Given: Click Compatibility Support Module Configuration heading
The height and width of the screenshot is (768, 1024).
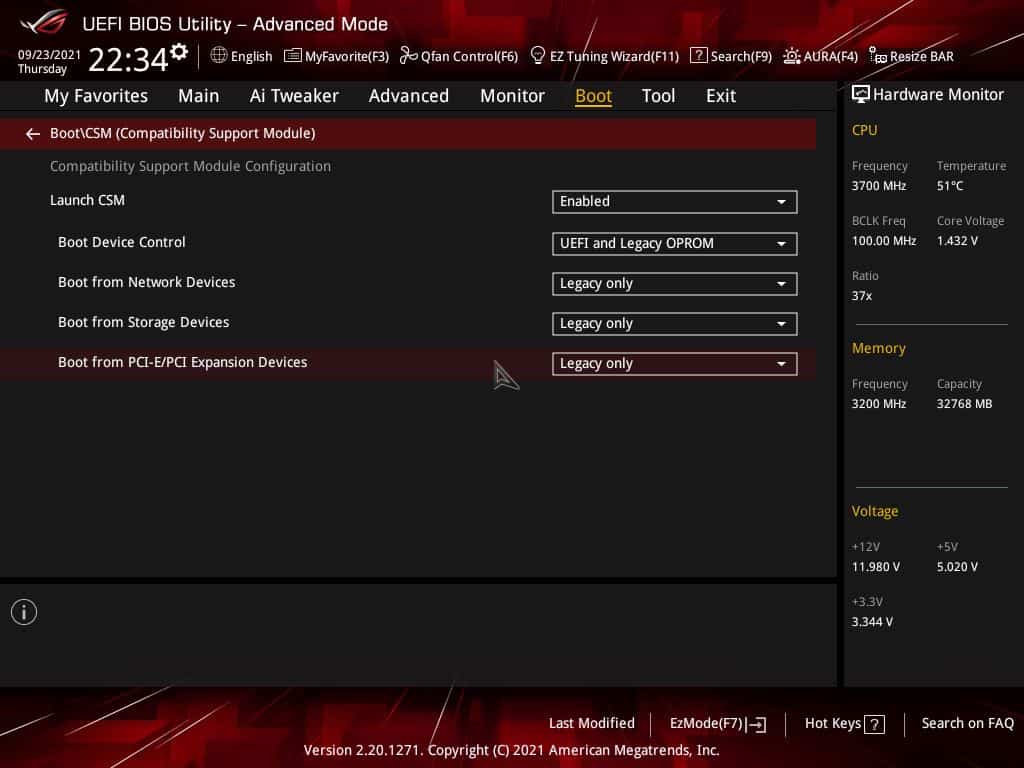Looking at the screenshot, I should click(190, 167).
